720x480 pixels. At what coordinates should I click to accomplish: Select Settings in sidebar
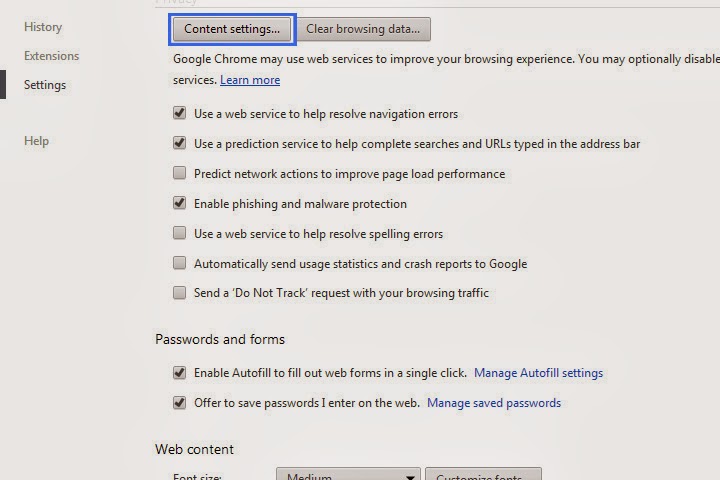click(x=45, y=85)
